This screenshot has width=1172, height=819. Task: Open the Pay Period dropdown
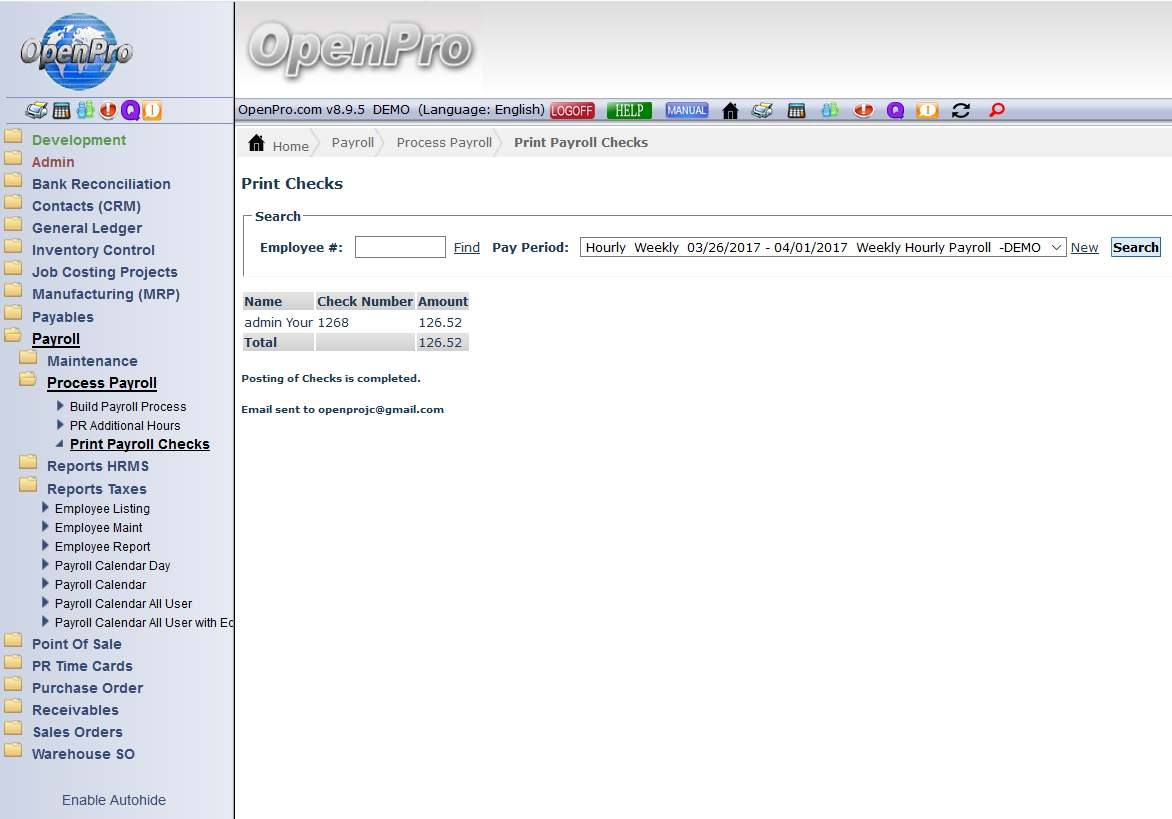point(823,247)
